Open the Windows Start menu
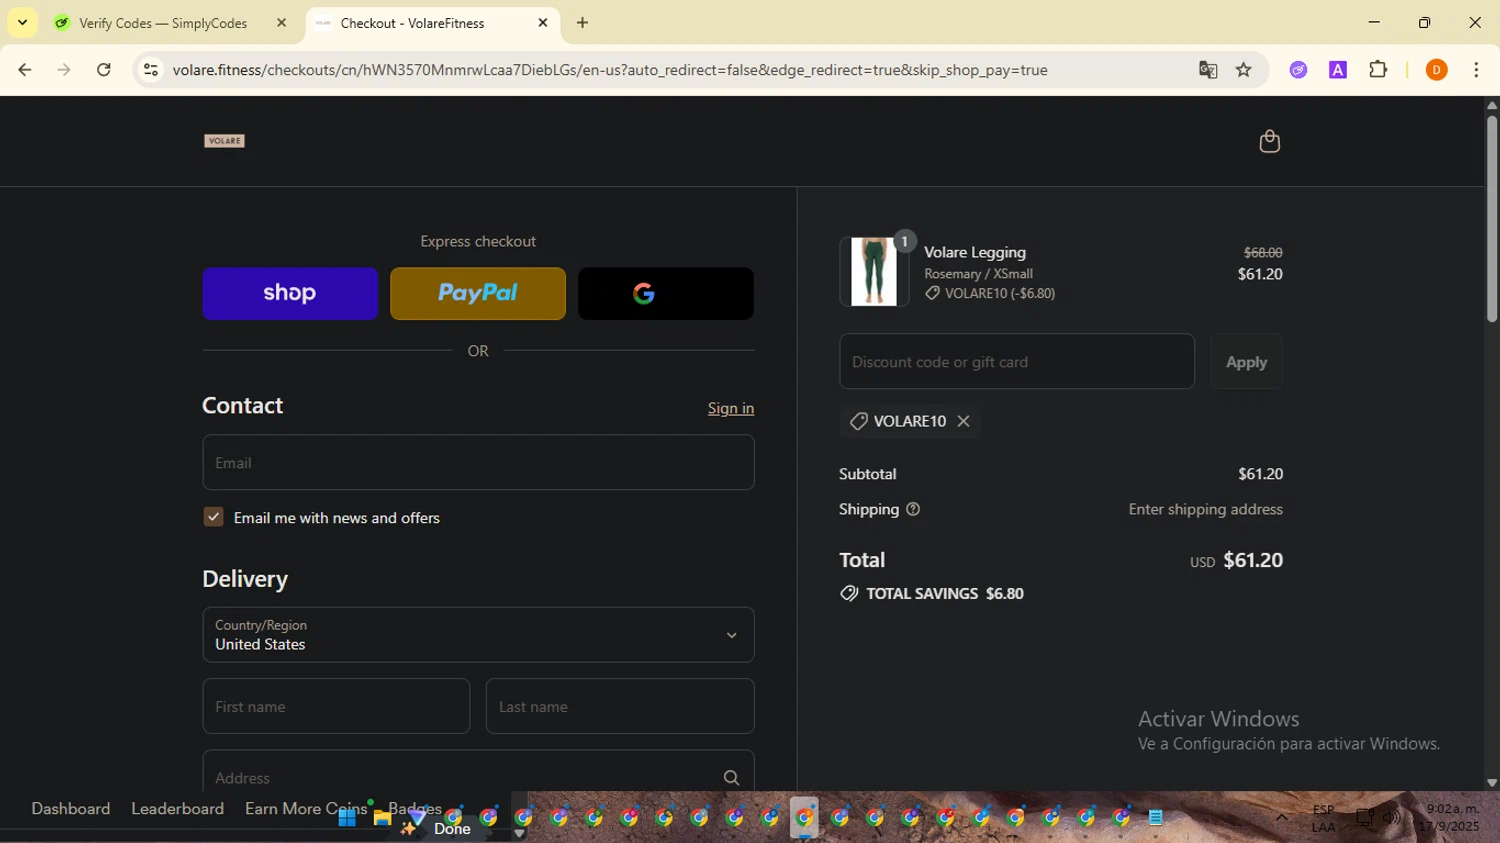This screenshot has height=843, width=1500. [347, 818]
